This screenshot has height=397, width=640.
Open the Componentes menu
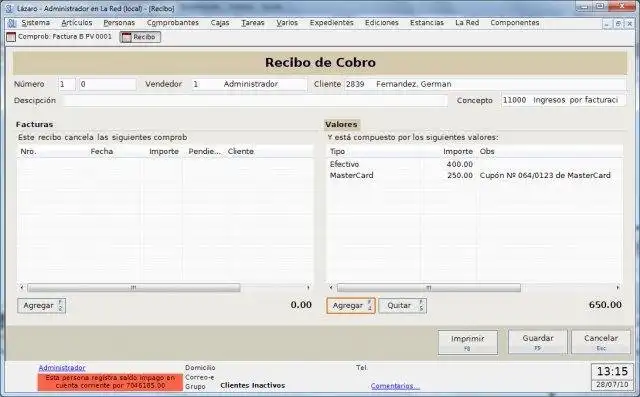coord(515,23)
